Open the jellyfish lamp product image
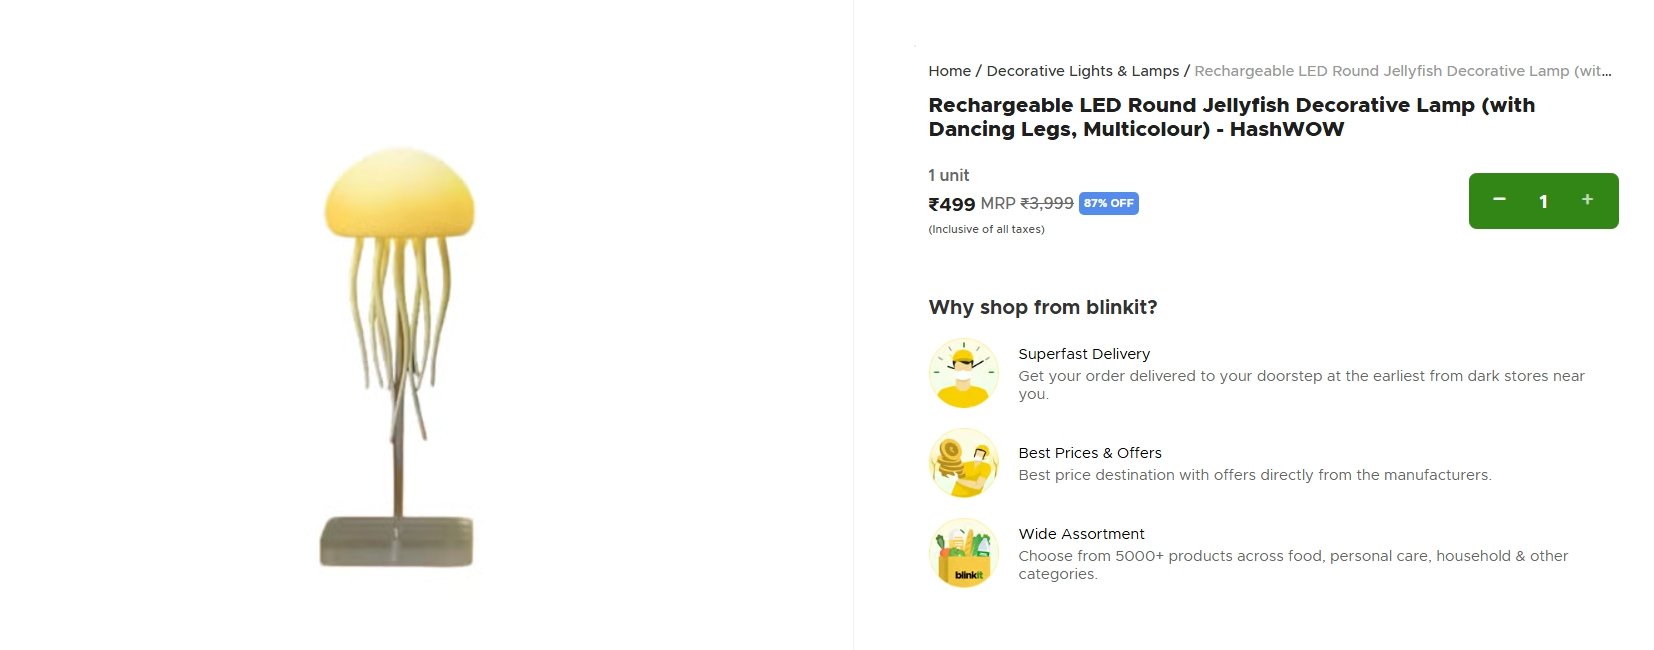Image resolution: width=1654 pixels, height=650 pixels. pyautogui.click(x=398, y=355)
